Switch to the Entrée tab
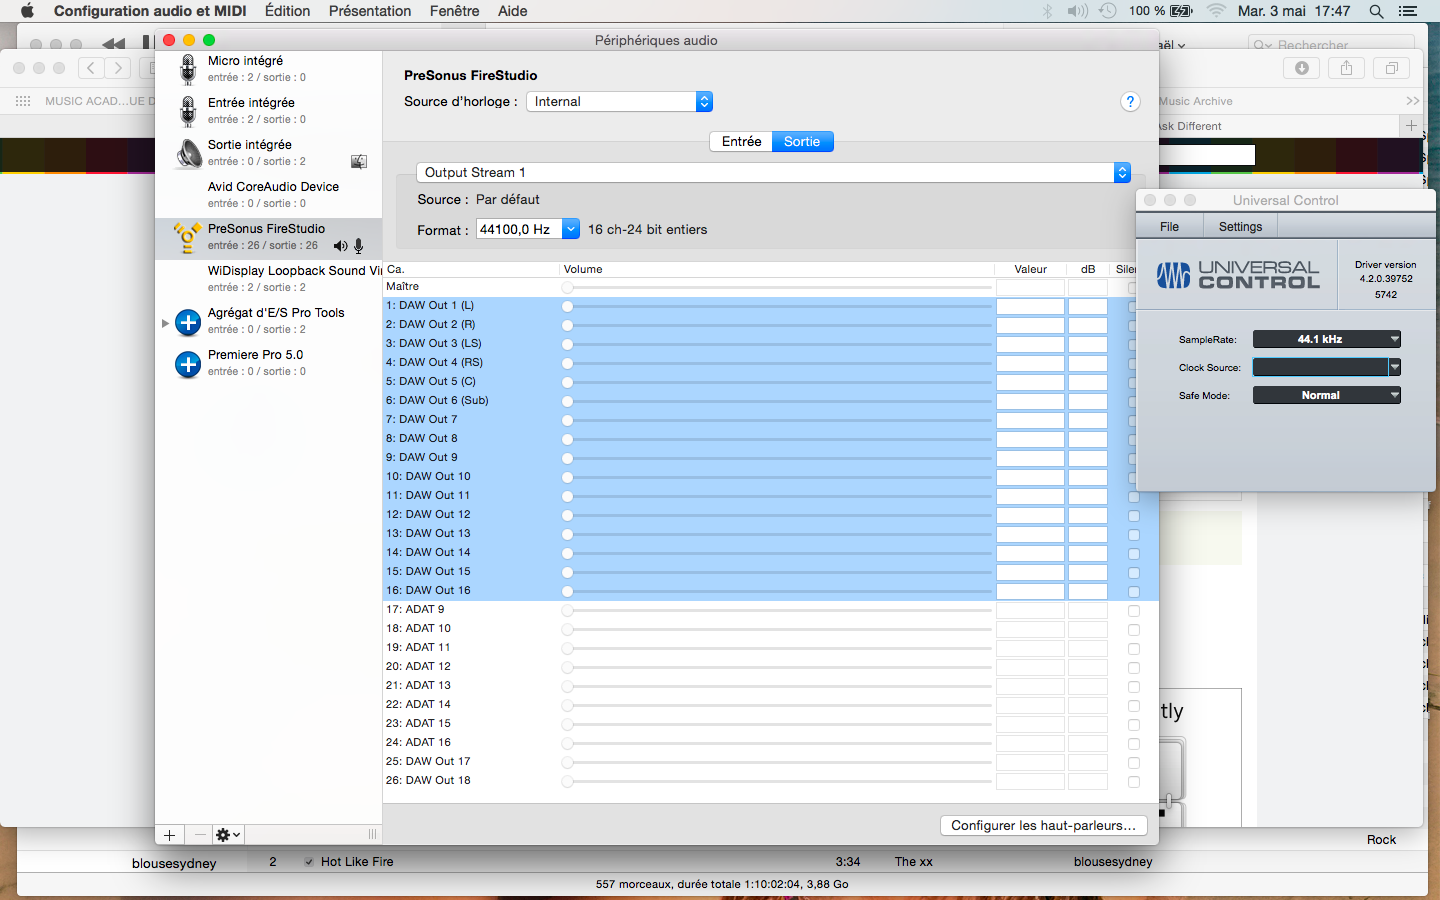The image size is (1440, 900). [x=741, y=142]
